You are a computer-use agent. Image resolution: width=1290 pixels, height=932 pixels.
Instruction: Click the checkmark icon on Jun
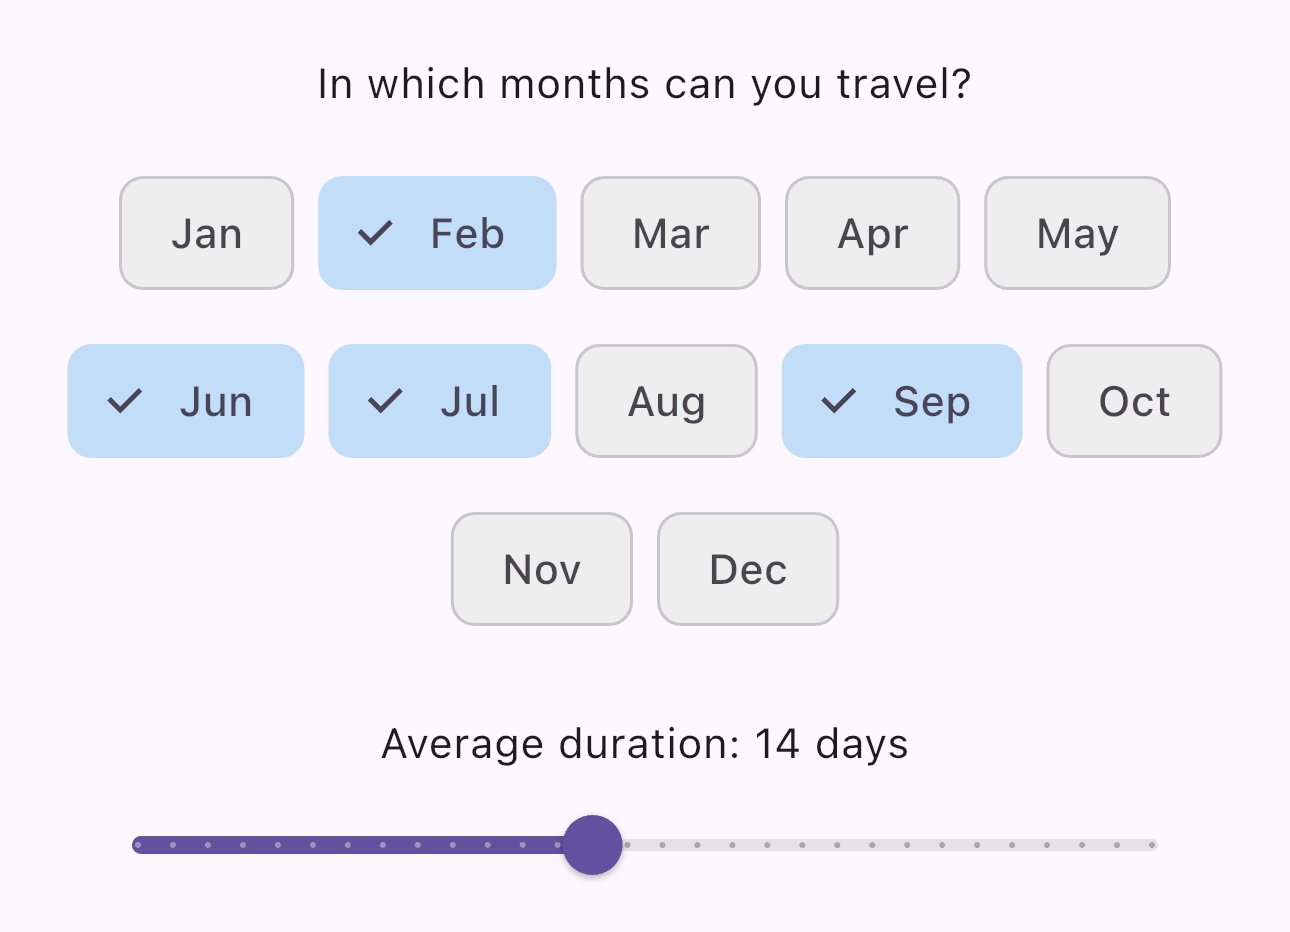125,401
